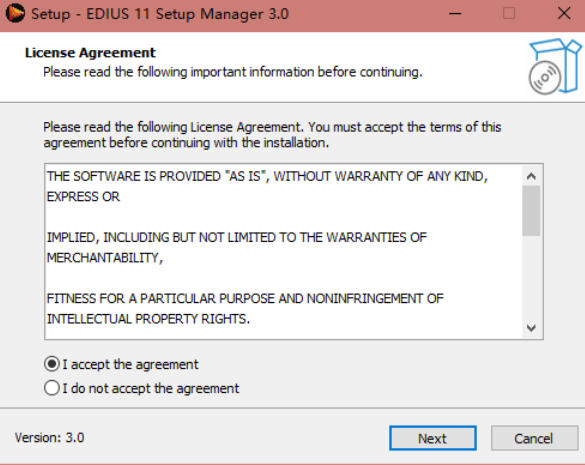585x465 pixels.
Task: Click the 'I do not accept the agreement' label text
Action: (150, 388)
